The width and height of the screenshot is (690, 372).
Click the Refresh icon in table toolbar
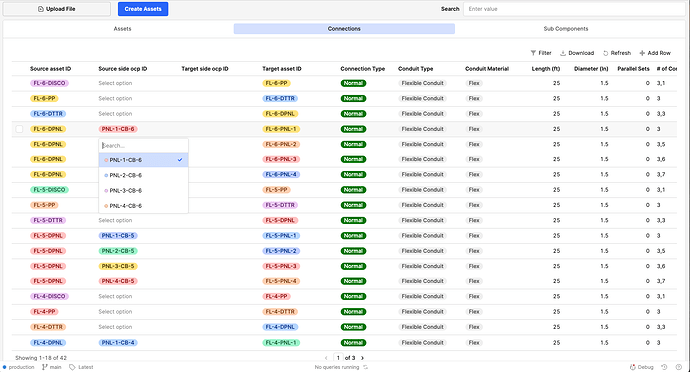pyautogui.click(x=606, y=53)
